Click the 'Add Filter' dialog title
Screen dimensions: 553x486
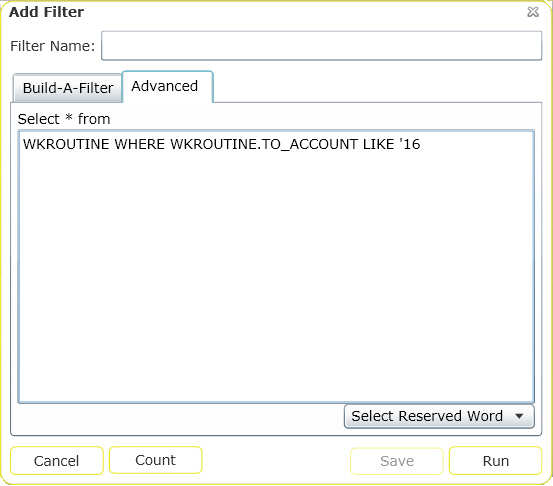47,12
